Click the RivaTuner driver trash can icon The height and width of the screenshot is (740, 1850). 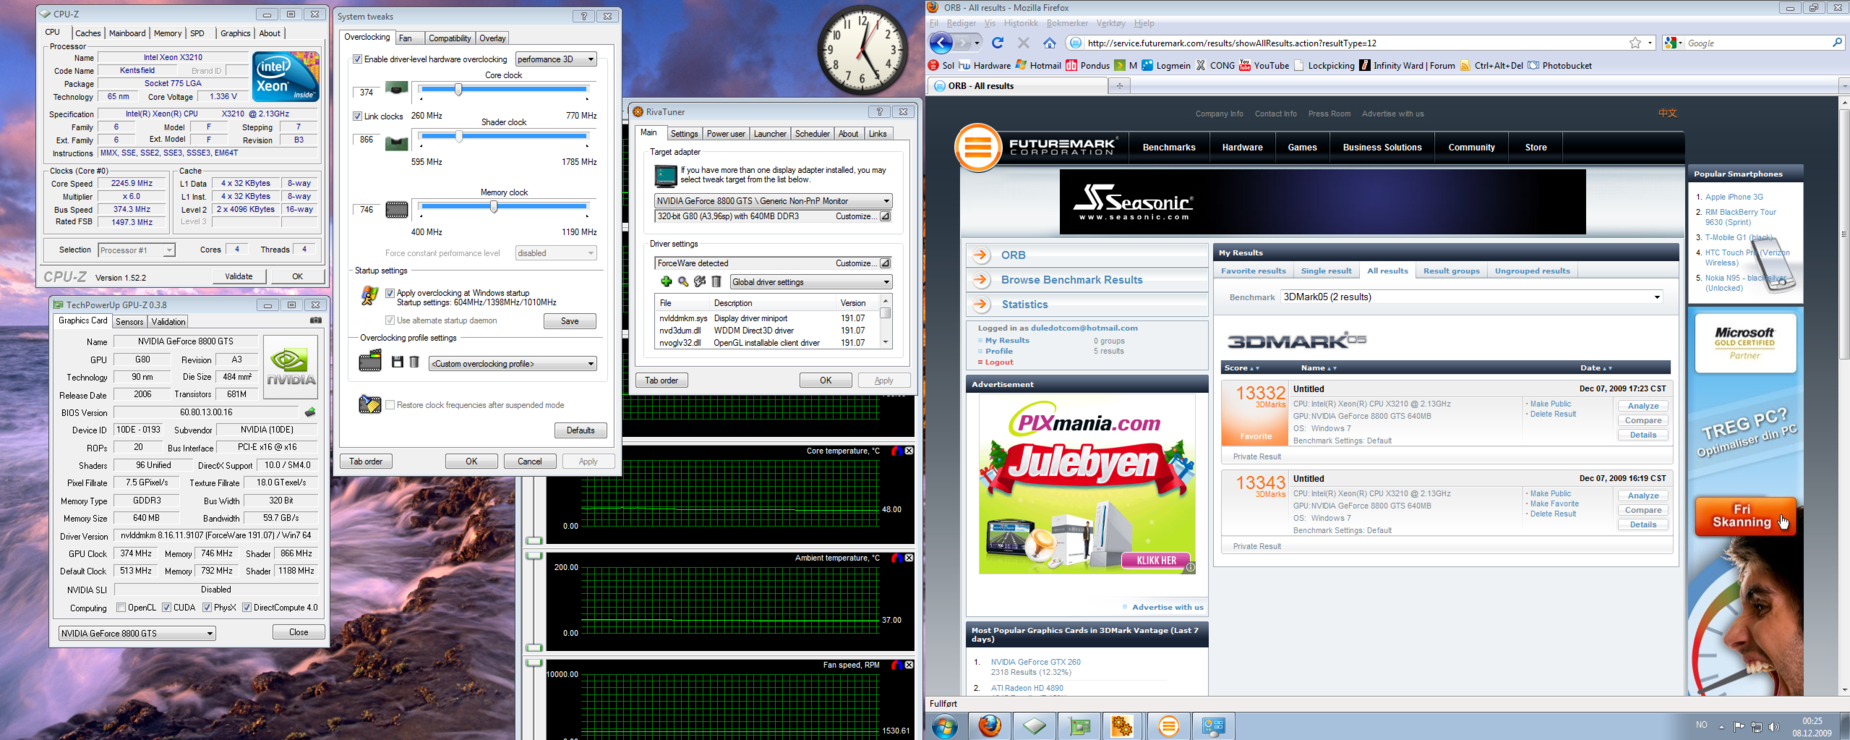[716, 282]
